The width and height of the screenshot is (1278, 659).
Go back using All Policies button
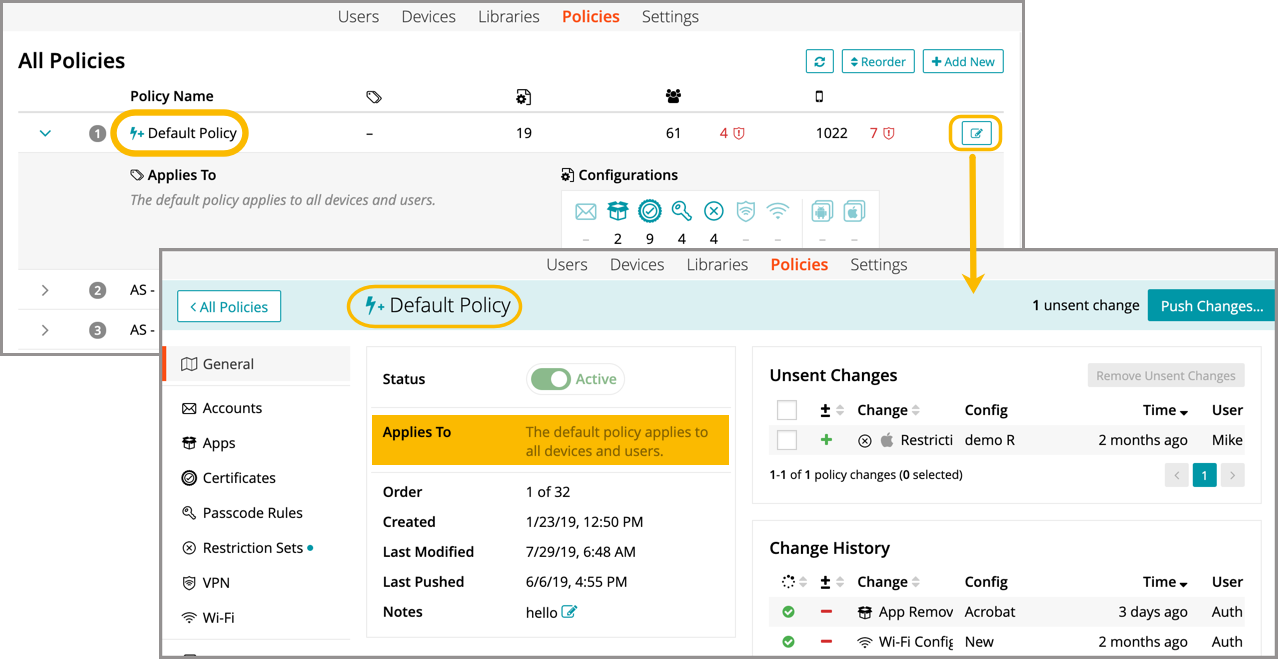coord(229,307)
